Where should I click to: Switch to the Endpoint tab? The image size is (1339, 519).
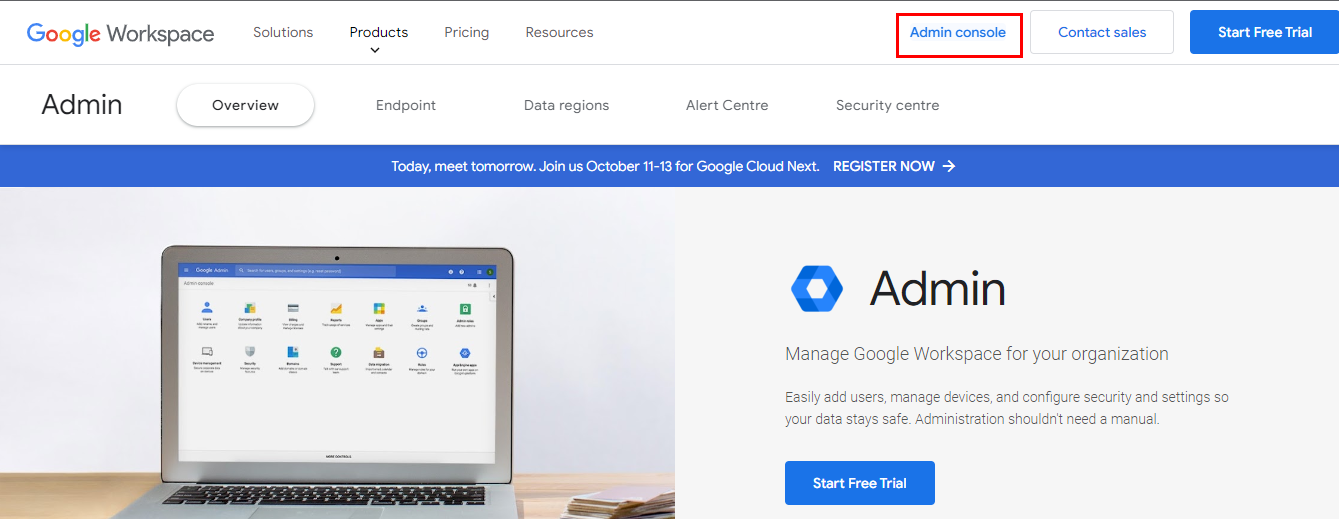click(406, 105)
